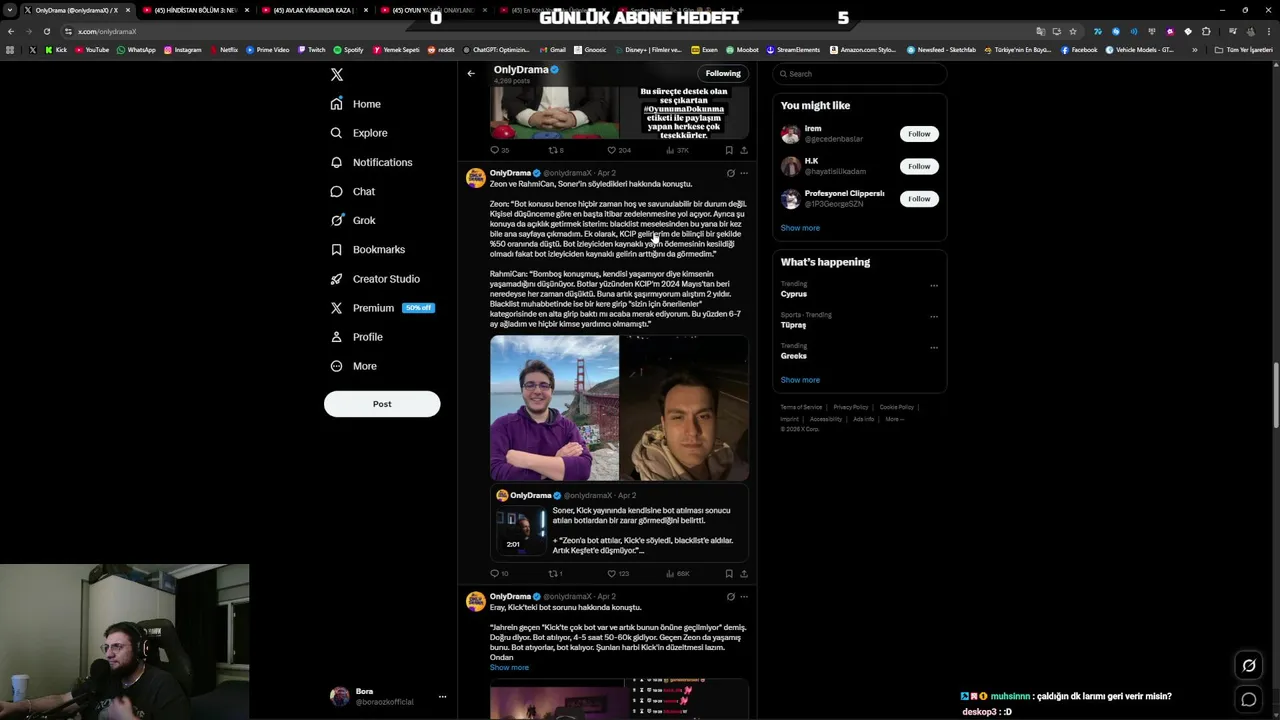Click the reply icon on the 35-reply post
The image size is (1280, 720).
coord(494,150)
